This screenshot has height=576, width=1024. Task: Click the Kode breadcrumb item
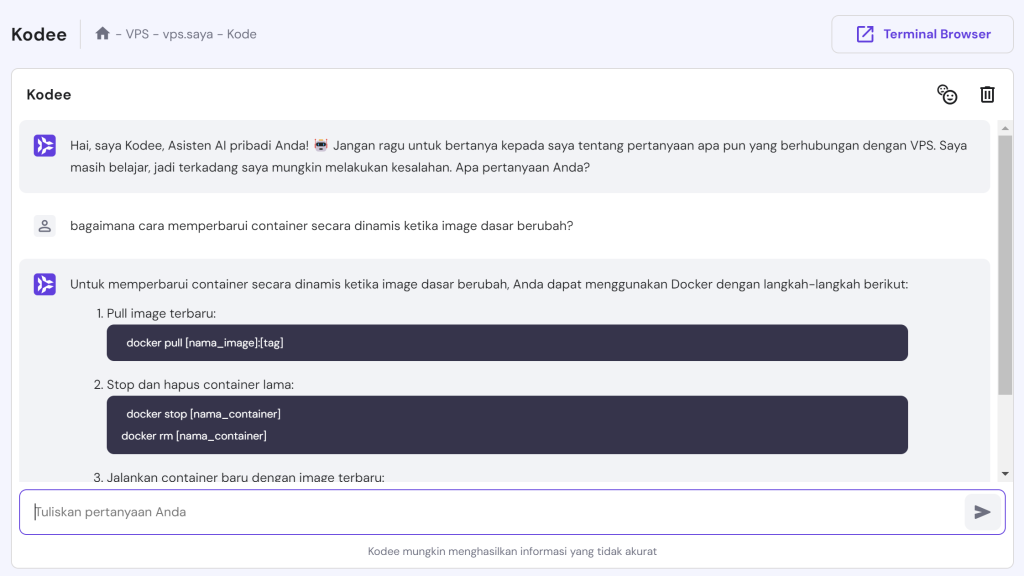[x=240, y=33]
